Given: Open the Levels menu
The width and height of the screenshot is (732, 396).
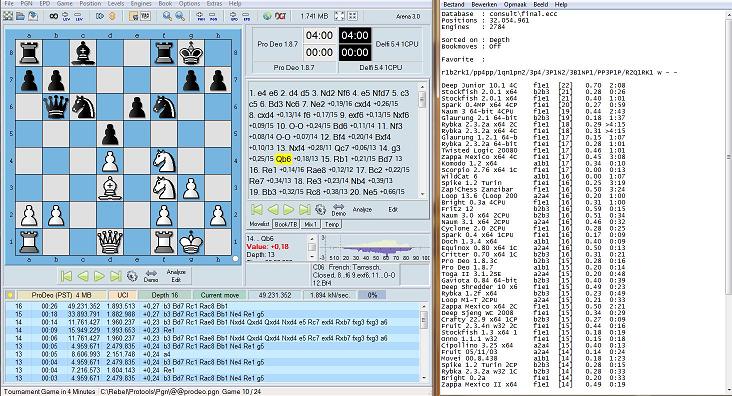Looking at the screenshot, I should click(x=116, y=3).
